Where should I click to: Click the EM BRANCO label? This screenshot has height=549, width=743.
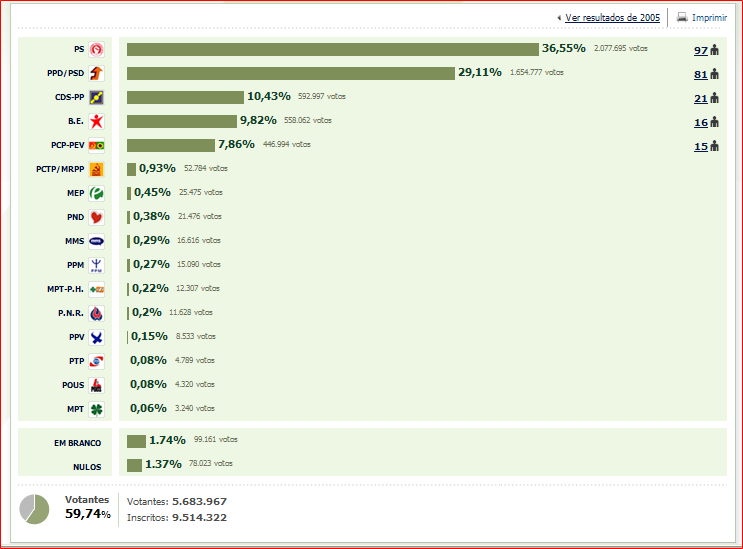77,443
